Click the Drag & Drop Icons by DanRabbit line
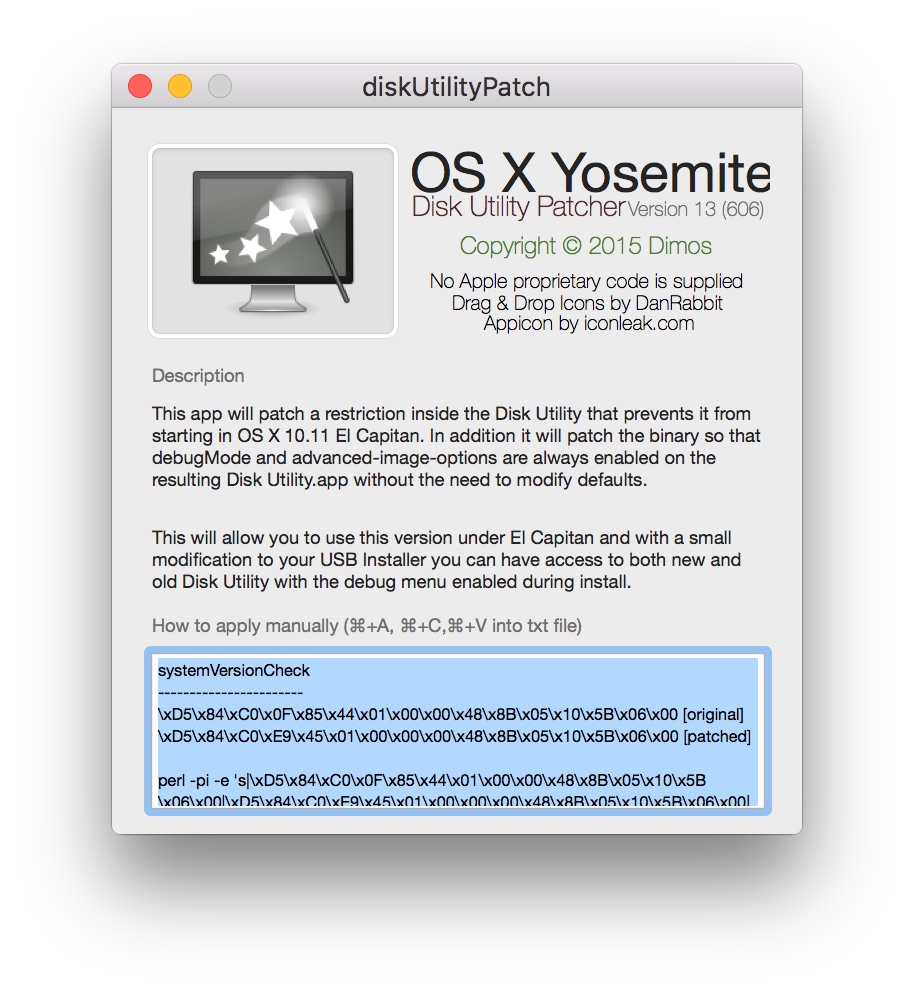The width and height of the screenshot is (914, 994). [x=587, y=303]
